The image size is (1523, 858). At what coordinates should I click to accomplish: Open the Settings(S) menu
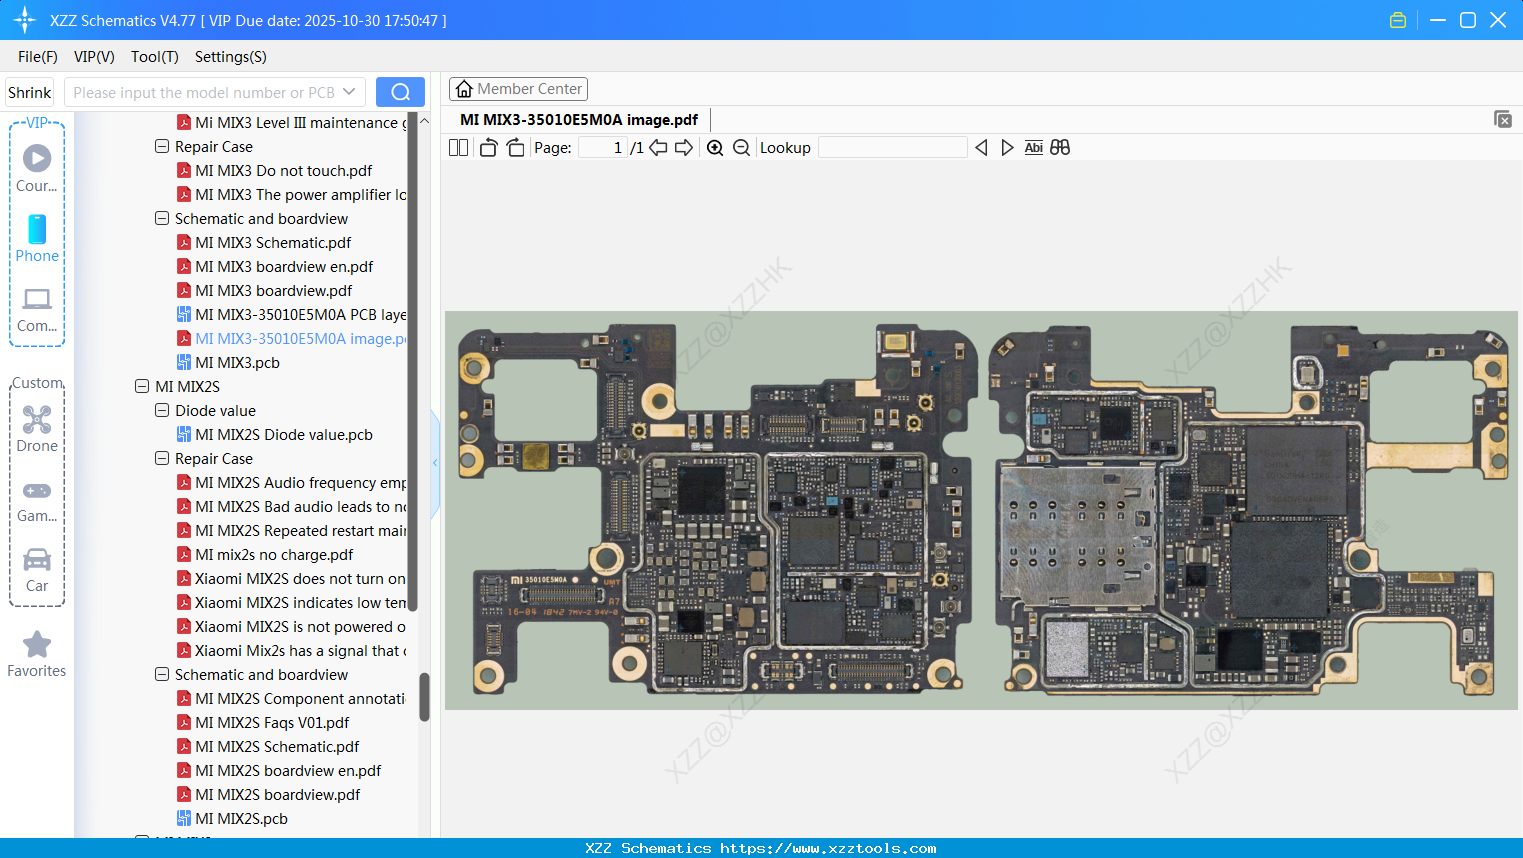pos(230,57)
